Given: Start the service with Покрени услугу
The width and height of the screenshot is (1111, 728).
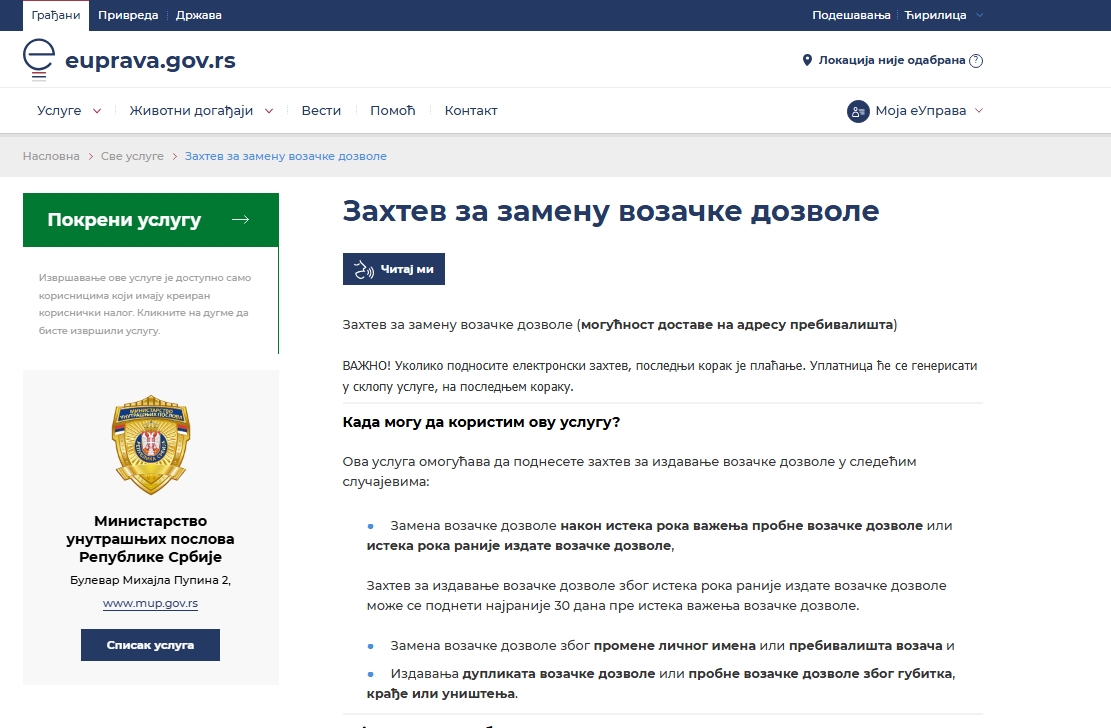Looking at the screenshot, I should click(151, 220).
